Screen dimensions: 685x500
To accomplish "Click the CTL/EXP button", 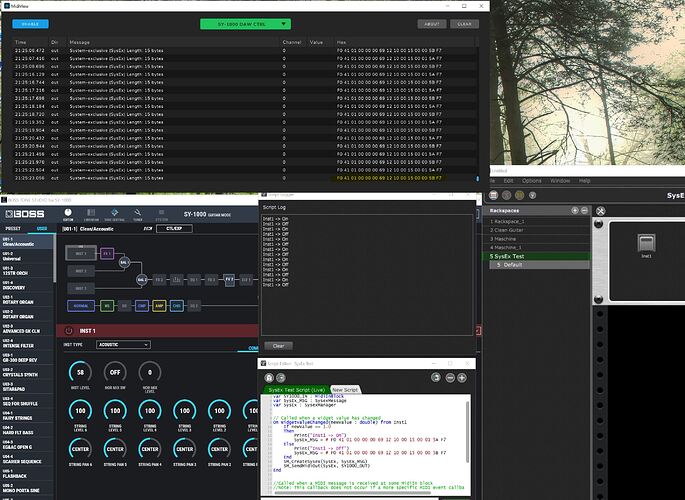I will click(x=174, y=228).
